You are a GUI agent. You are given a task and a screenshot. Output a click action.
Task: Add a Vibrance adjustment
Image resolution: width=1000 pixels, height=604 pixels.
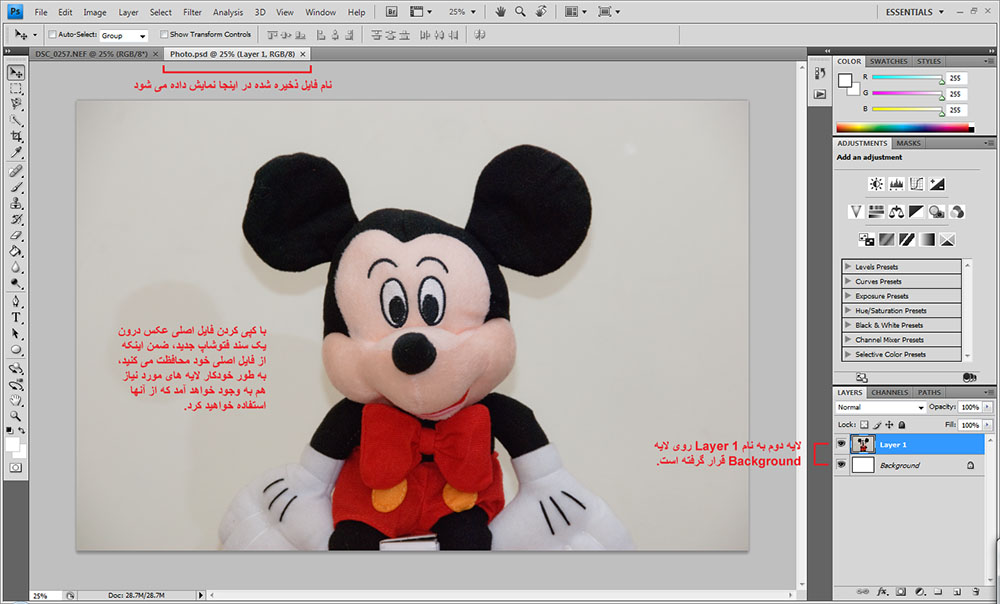pos(856,212)
